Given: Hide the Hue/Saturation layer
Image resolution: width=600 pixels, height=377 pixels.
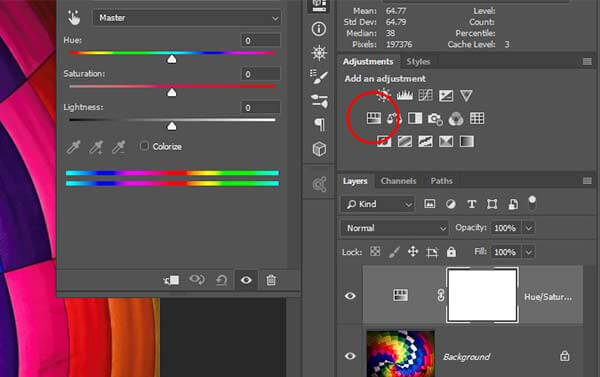Looking at the screenshot, I should point(350,296).
